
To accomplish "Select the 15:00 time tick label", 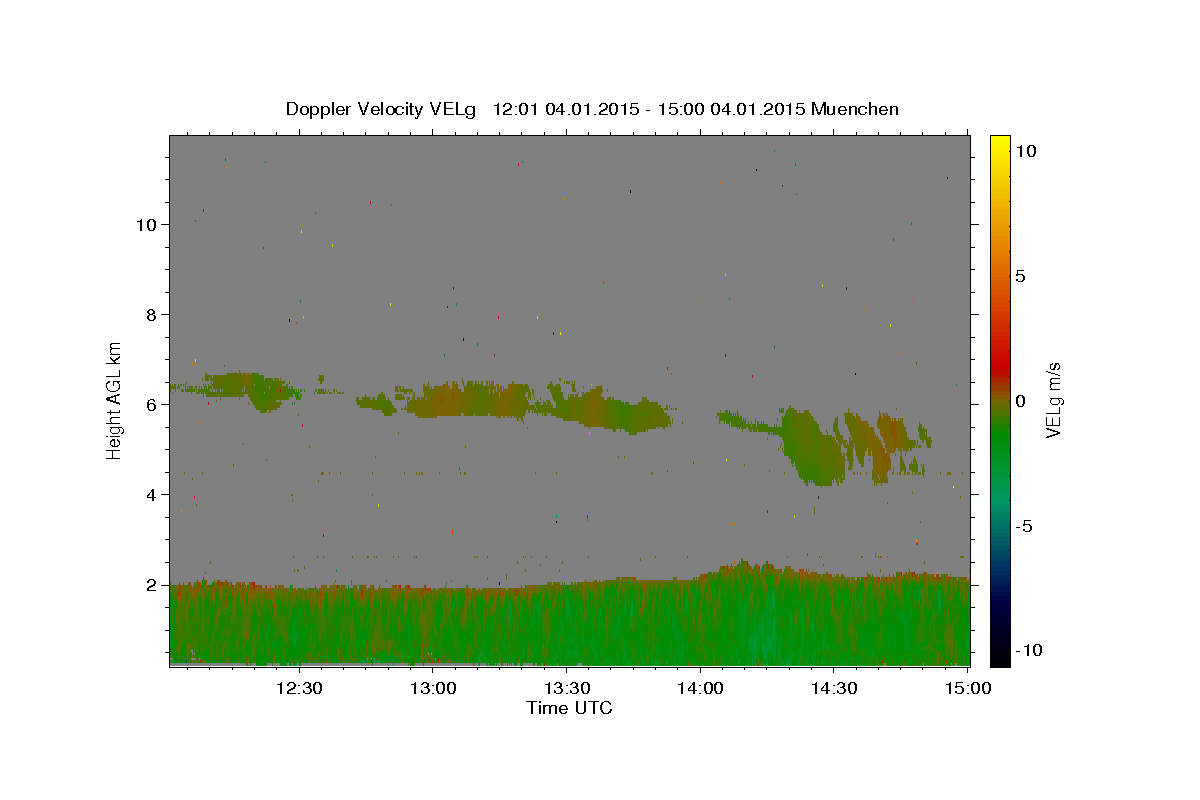I will 968,688.
